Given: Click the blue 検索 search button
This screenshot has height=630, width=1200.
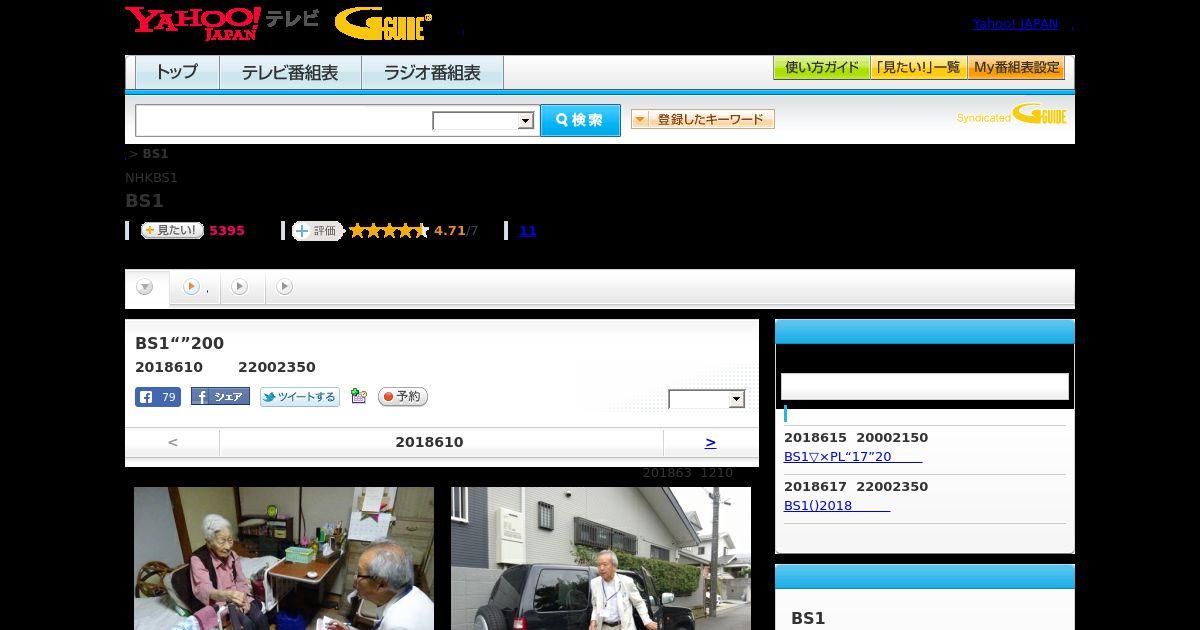Looking at the screenshot, I should click(580, 120).
